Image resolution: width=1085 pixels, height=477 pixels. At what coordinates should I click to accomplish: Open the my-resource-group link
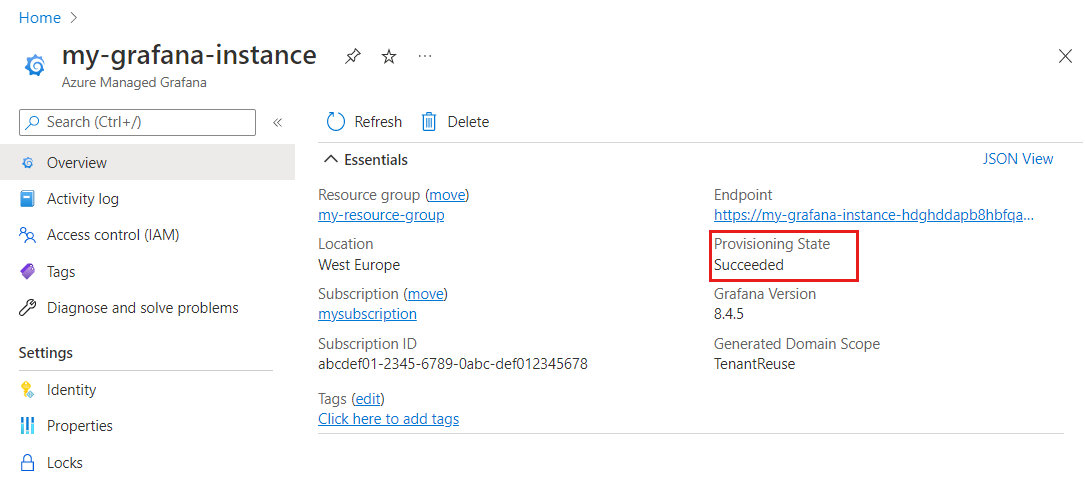pyautogui.click(x=381, y=215)
